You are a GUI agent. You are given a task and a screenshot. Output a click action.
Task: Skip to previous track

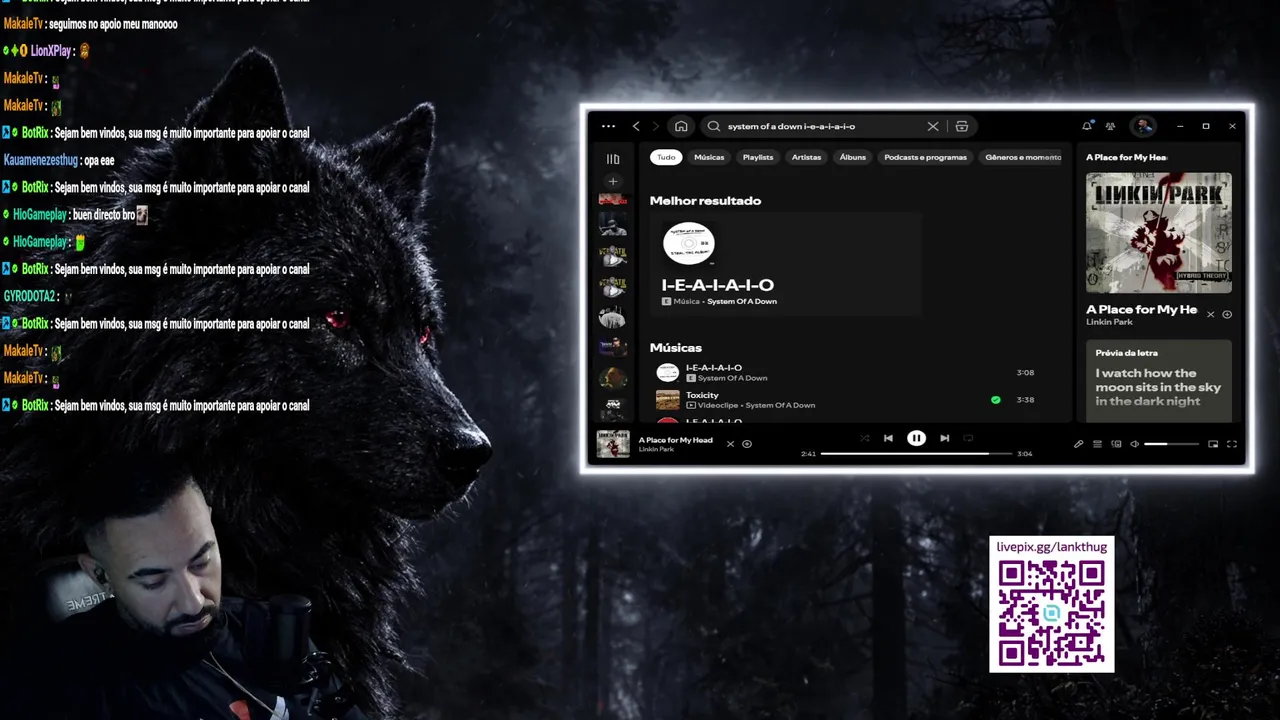coord(888,438)
